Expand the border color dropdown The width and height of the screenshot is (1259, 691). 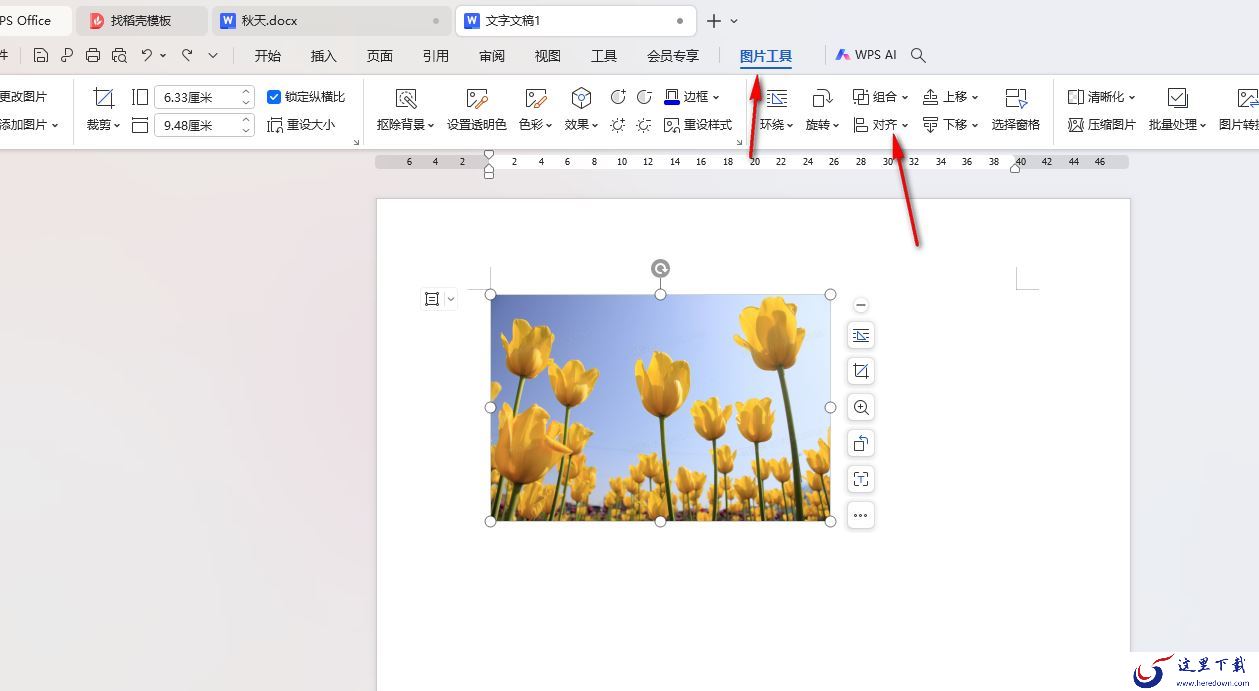[x=716, y=97]
